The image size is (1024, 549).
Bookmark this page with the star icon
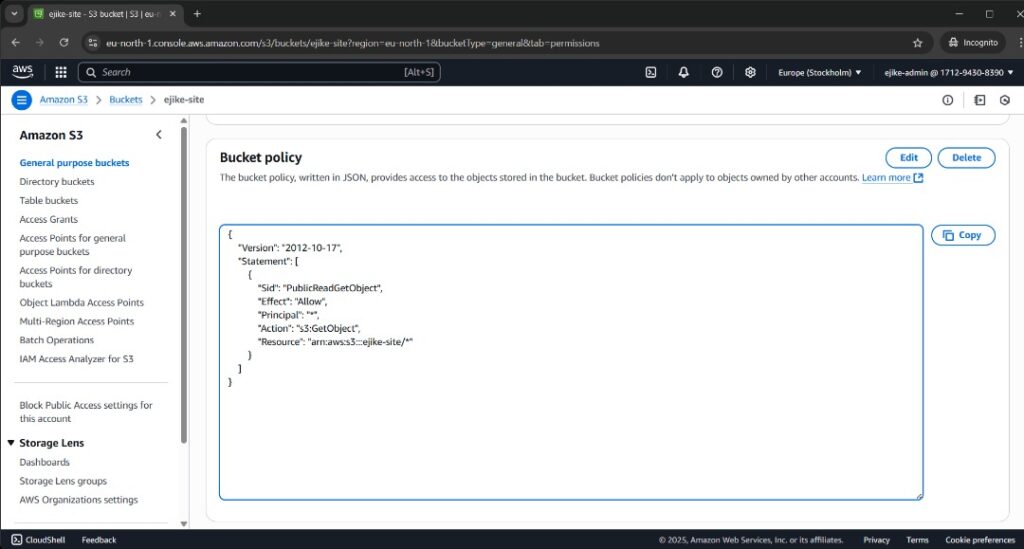click(x=917, y=43)
